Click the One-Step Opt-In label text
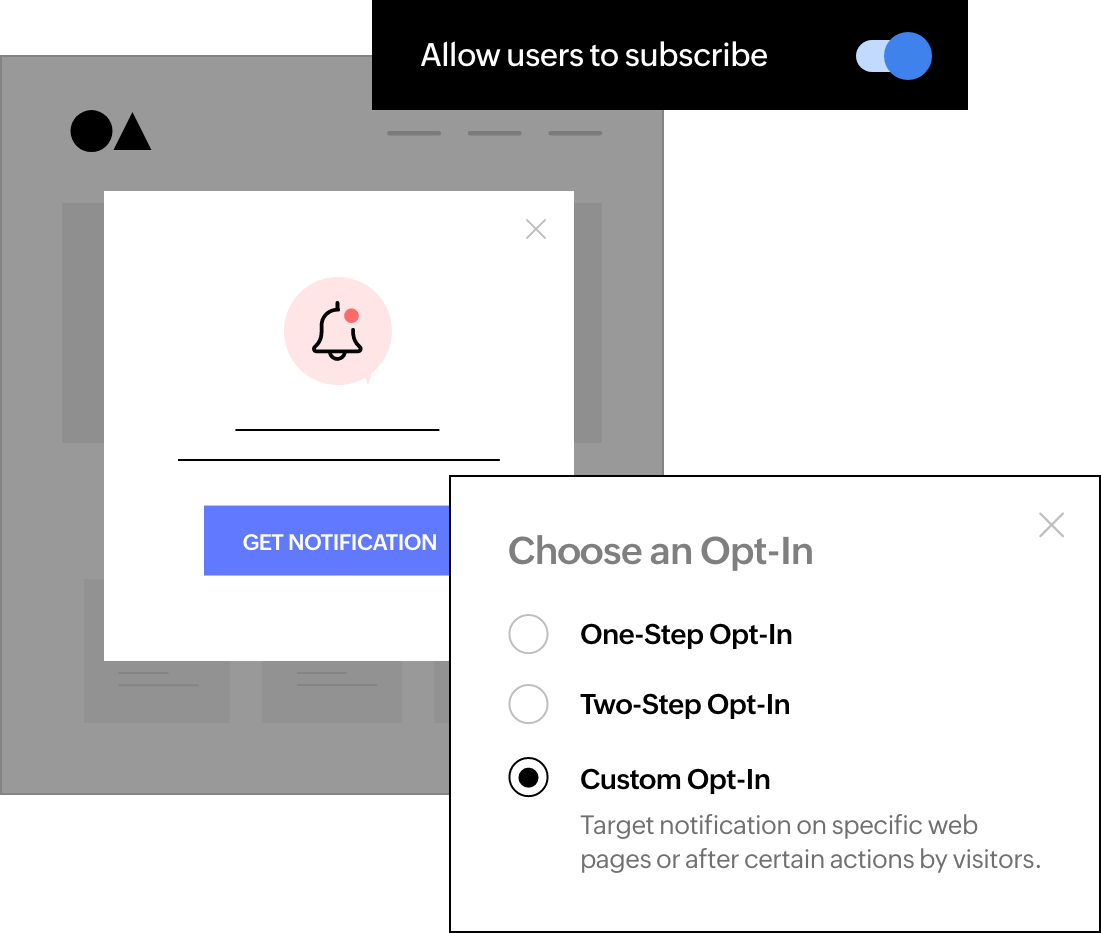 coord(686,635)
